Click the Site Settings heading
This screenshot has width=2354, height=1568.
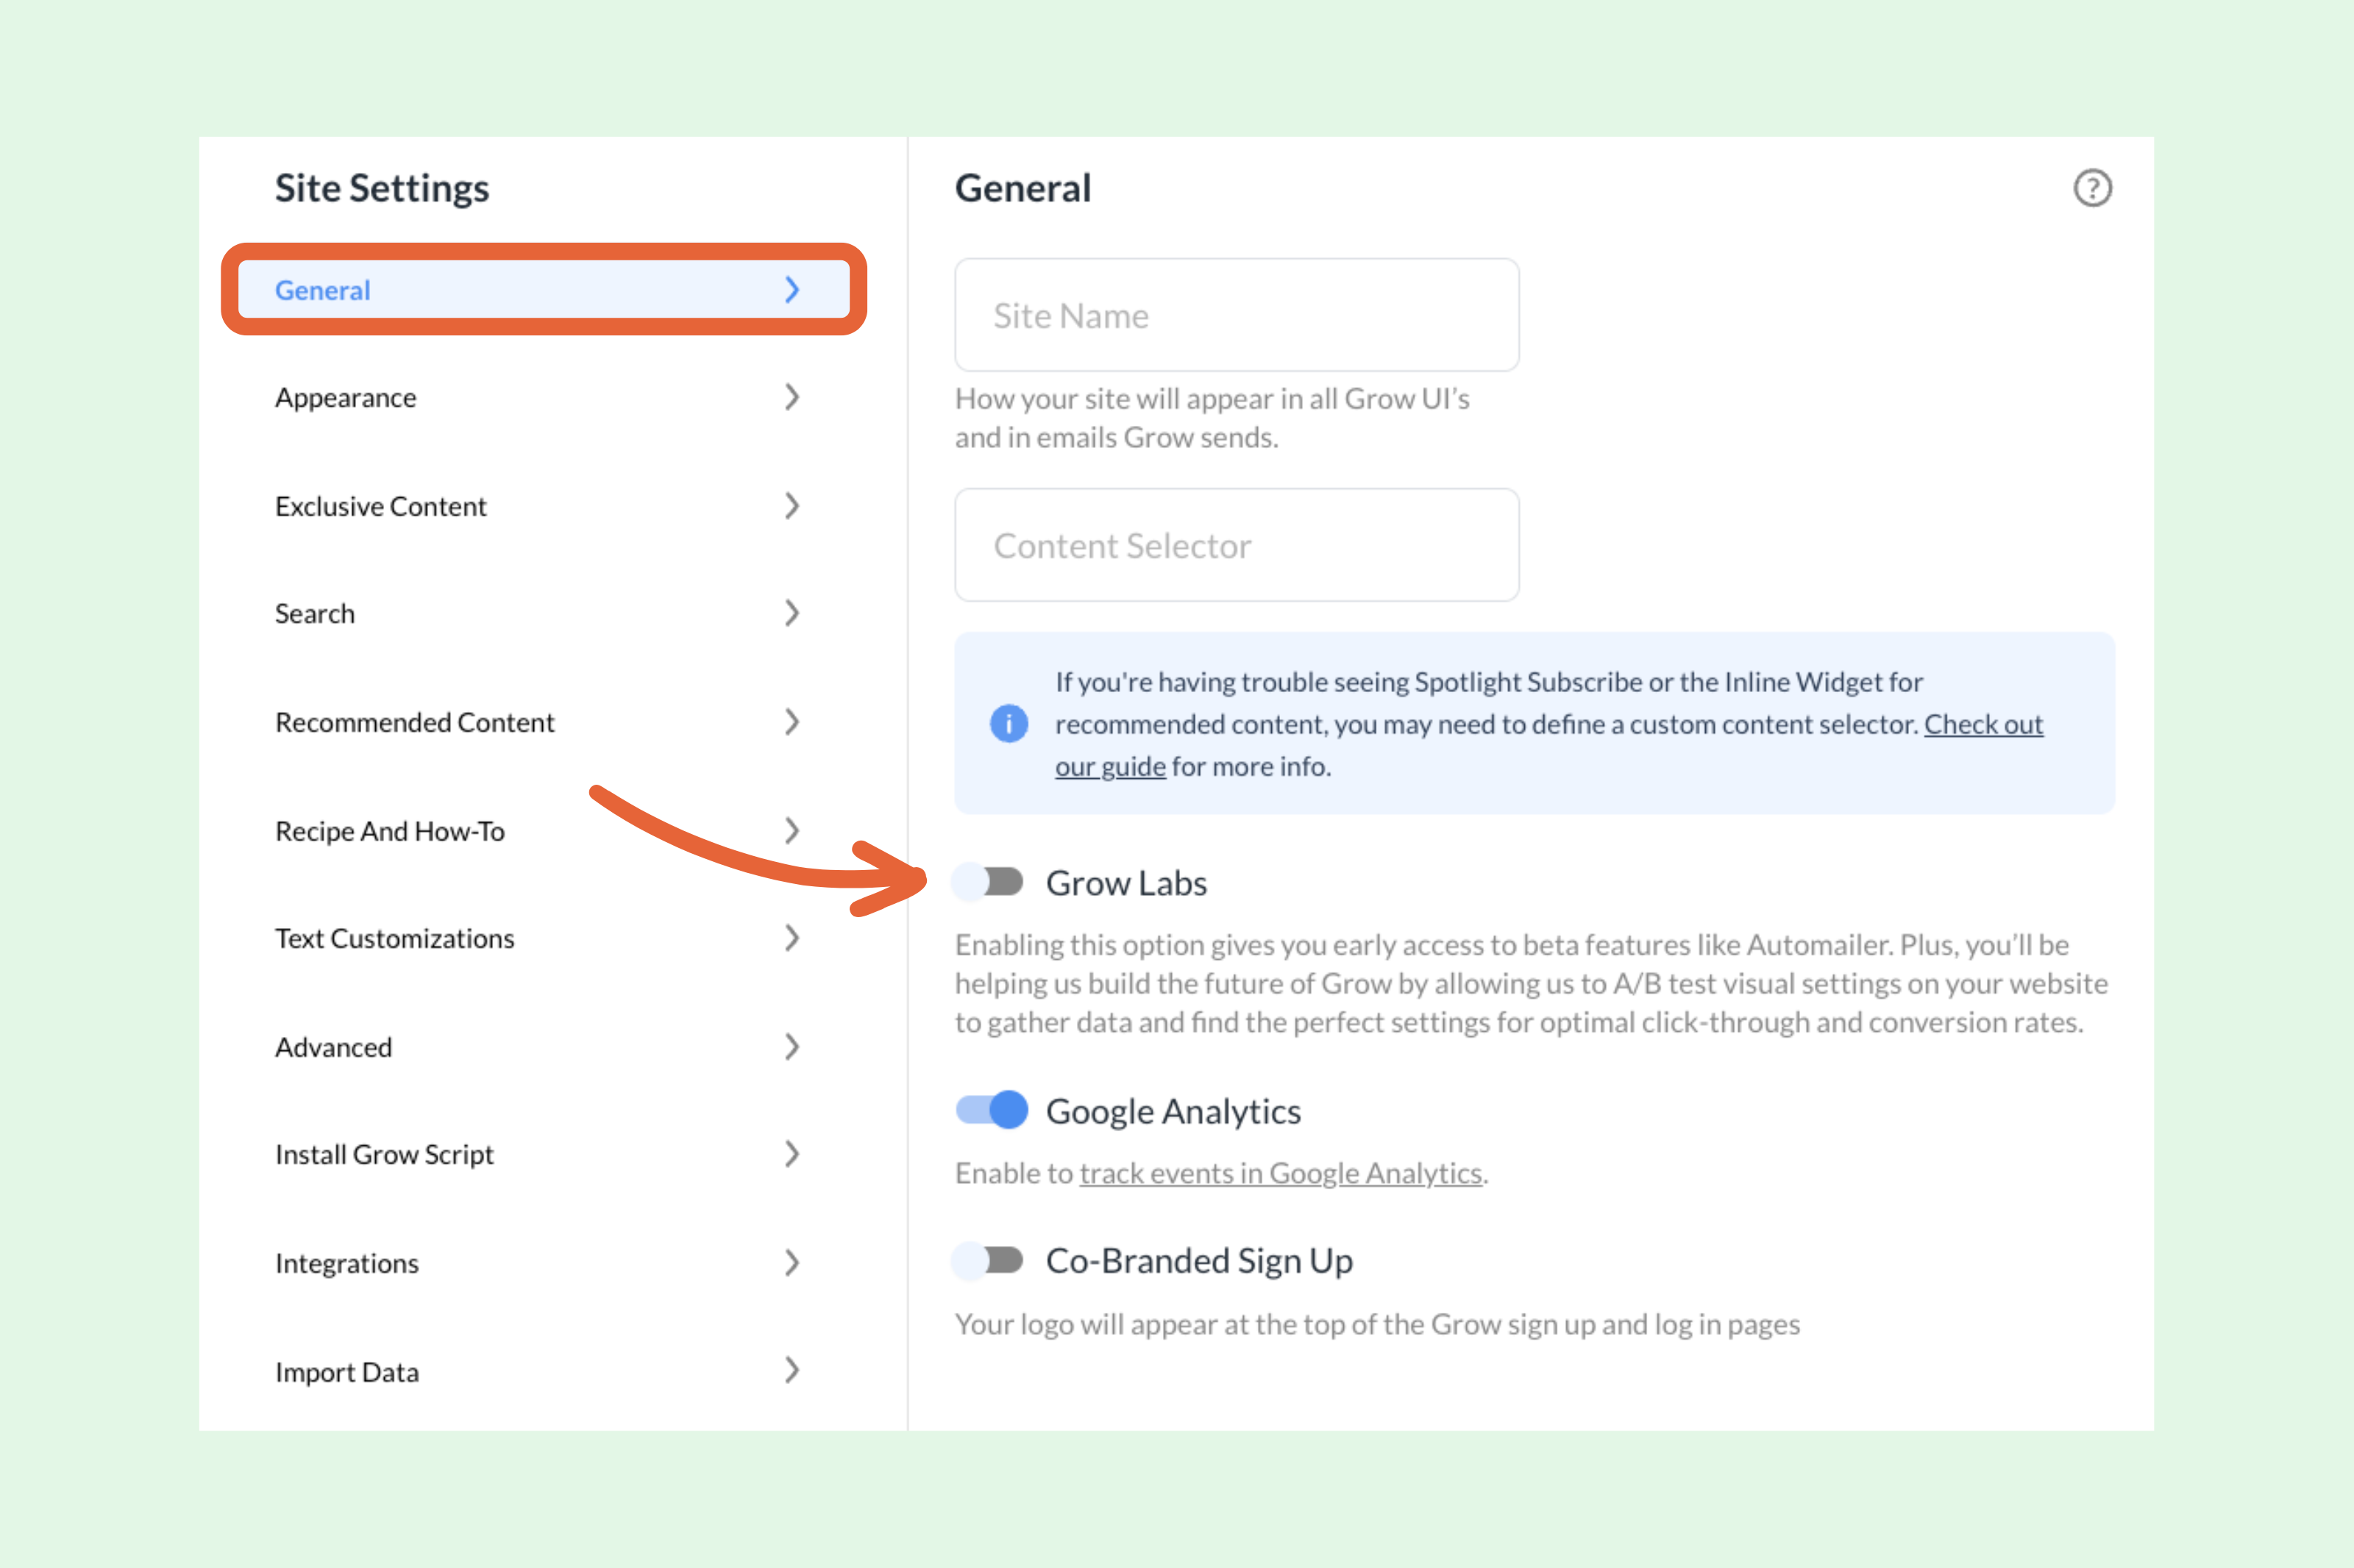[x=382, y=189]
